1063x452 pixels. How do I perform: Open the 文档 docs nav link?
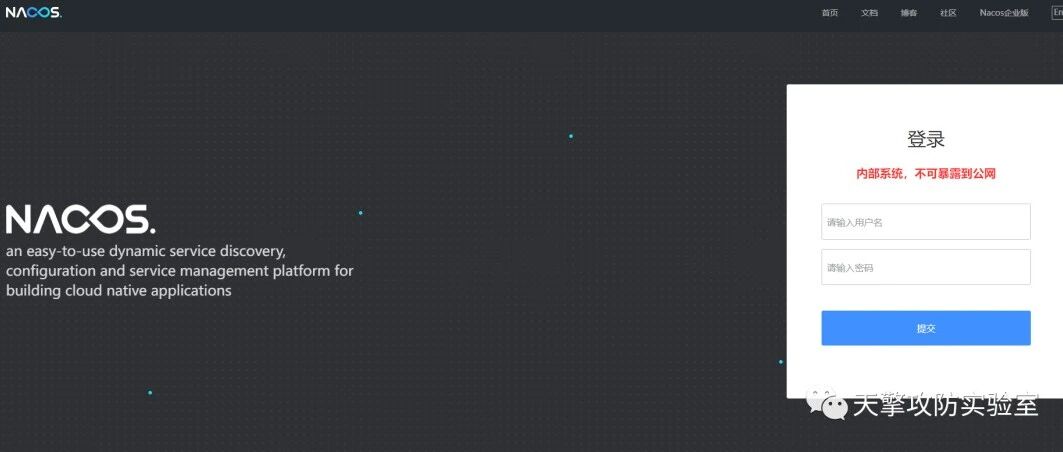pos(869,13)
